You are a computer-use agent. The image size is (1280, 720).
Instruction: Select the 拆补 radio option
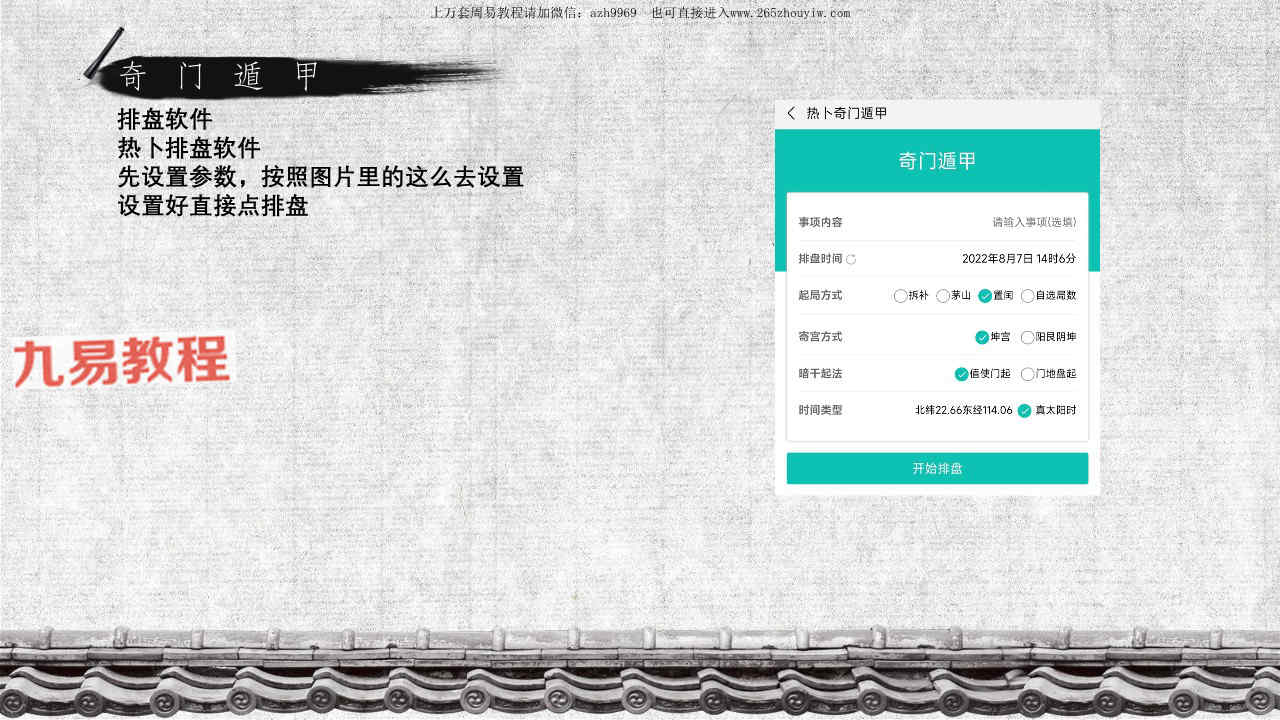911,296
